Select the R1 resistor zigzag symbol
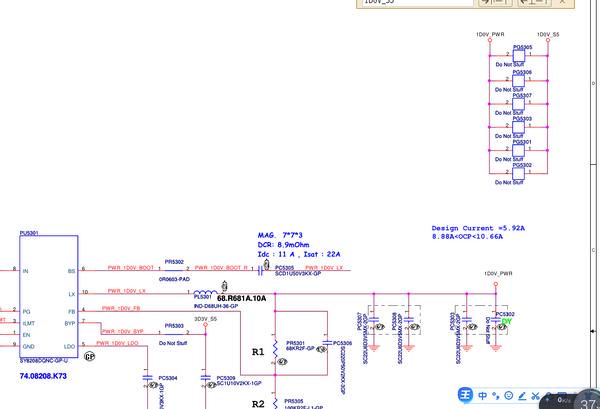Screen dimensions: 600x409 (275, 349)
